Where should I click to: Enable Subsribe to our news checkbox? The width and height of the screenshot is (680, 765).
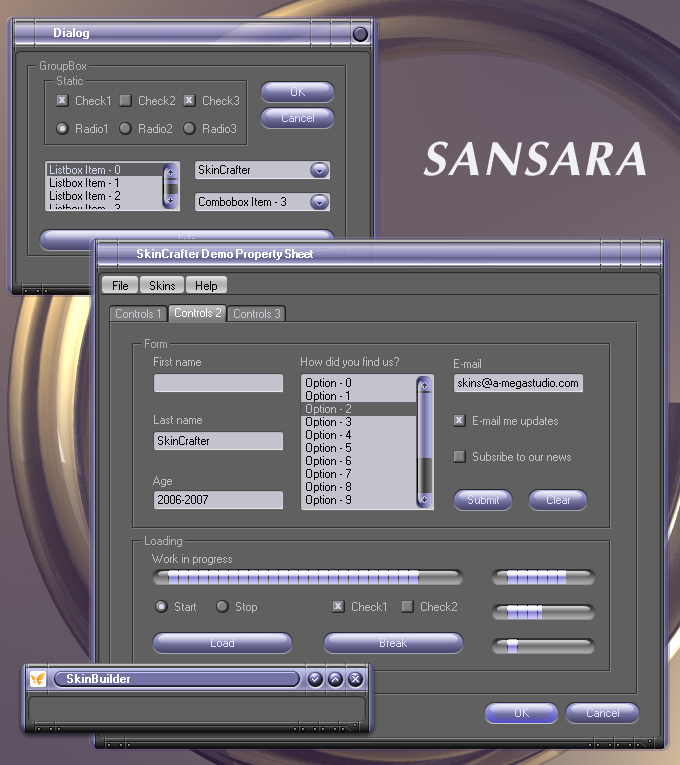(x=459, y=457)
